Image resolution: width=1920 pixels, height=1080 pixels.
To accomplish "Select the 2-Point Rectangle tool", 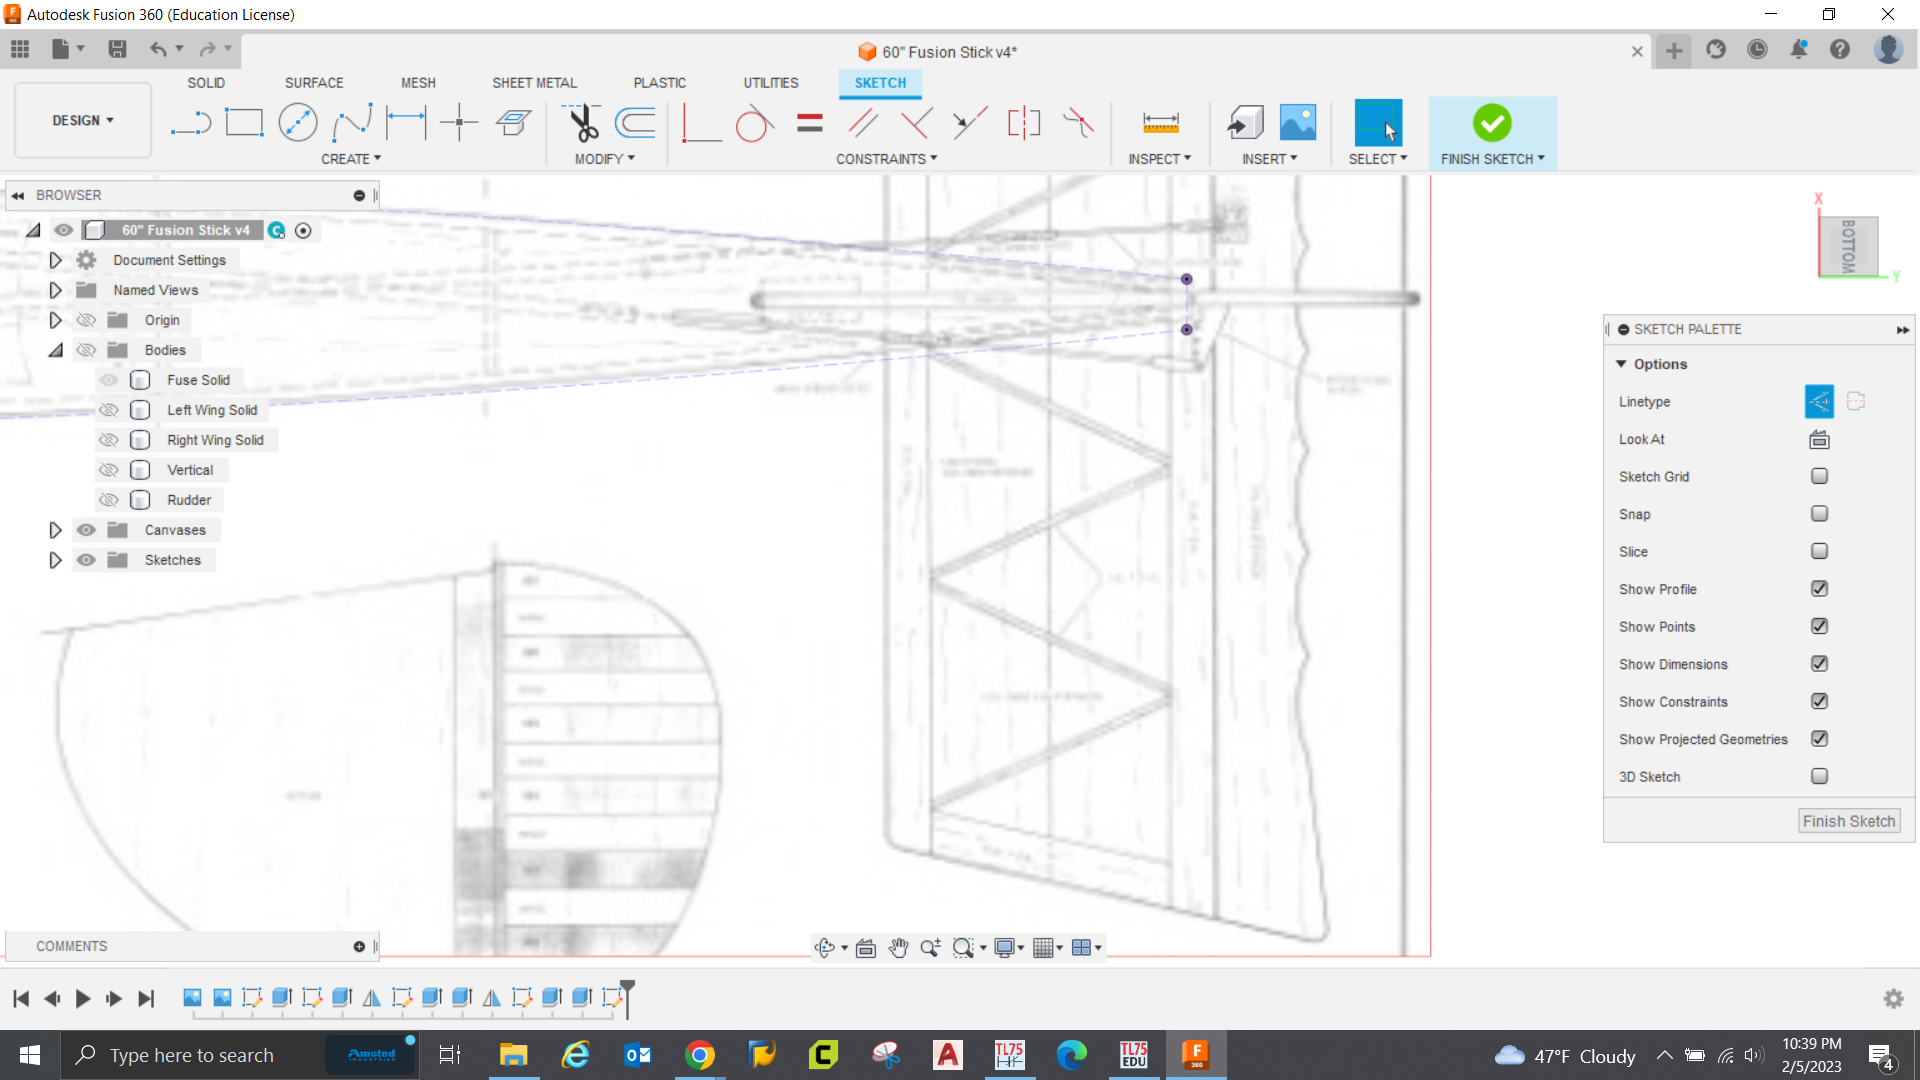I will pos(244,123).
